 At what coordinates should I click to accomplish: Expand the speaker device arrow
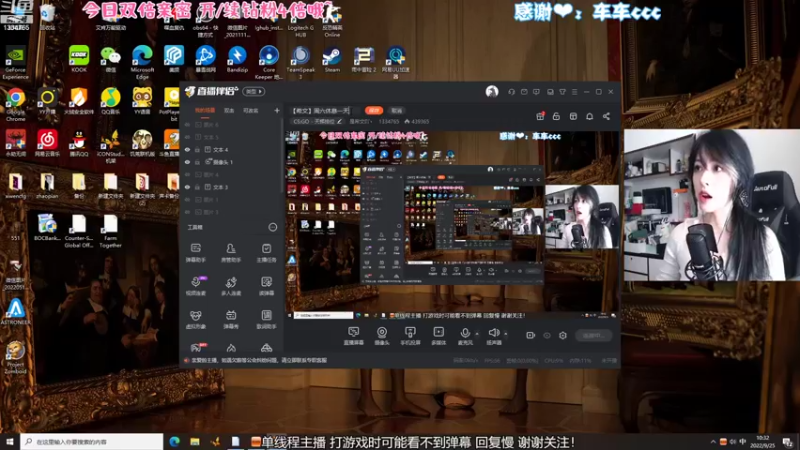coord(506,334)
